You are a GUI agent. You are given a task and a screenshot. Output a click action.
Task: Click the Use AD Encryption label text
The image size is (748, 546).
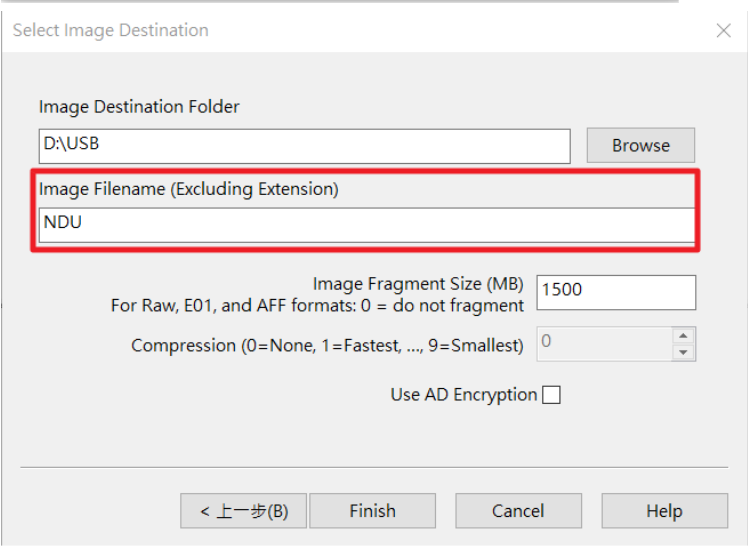coord(463,395)
